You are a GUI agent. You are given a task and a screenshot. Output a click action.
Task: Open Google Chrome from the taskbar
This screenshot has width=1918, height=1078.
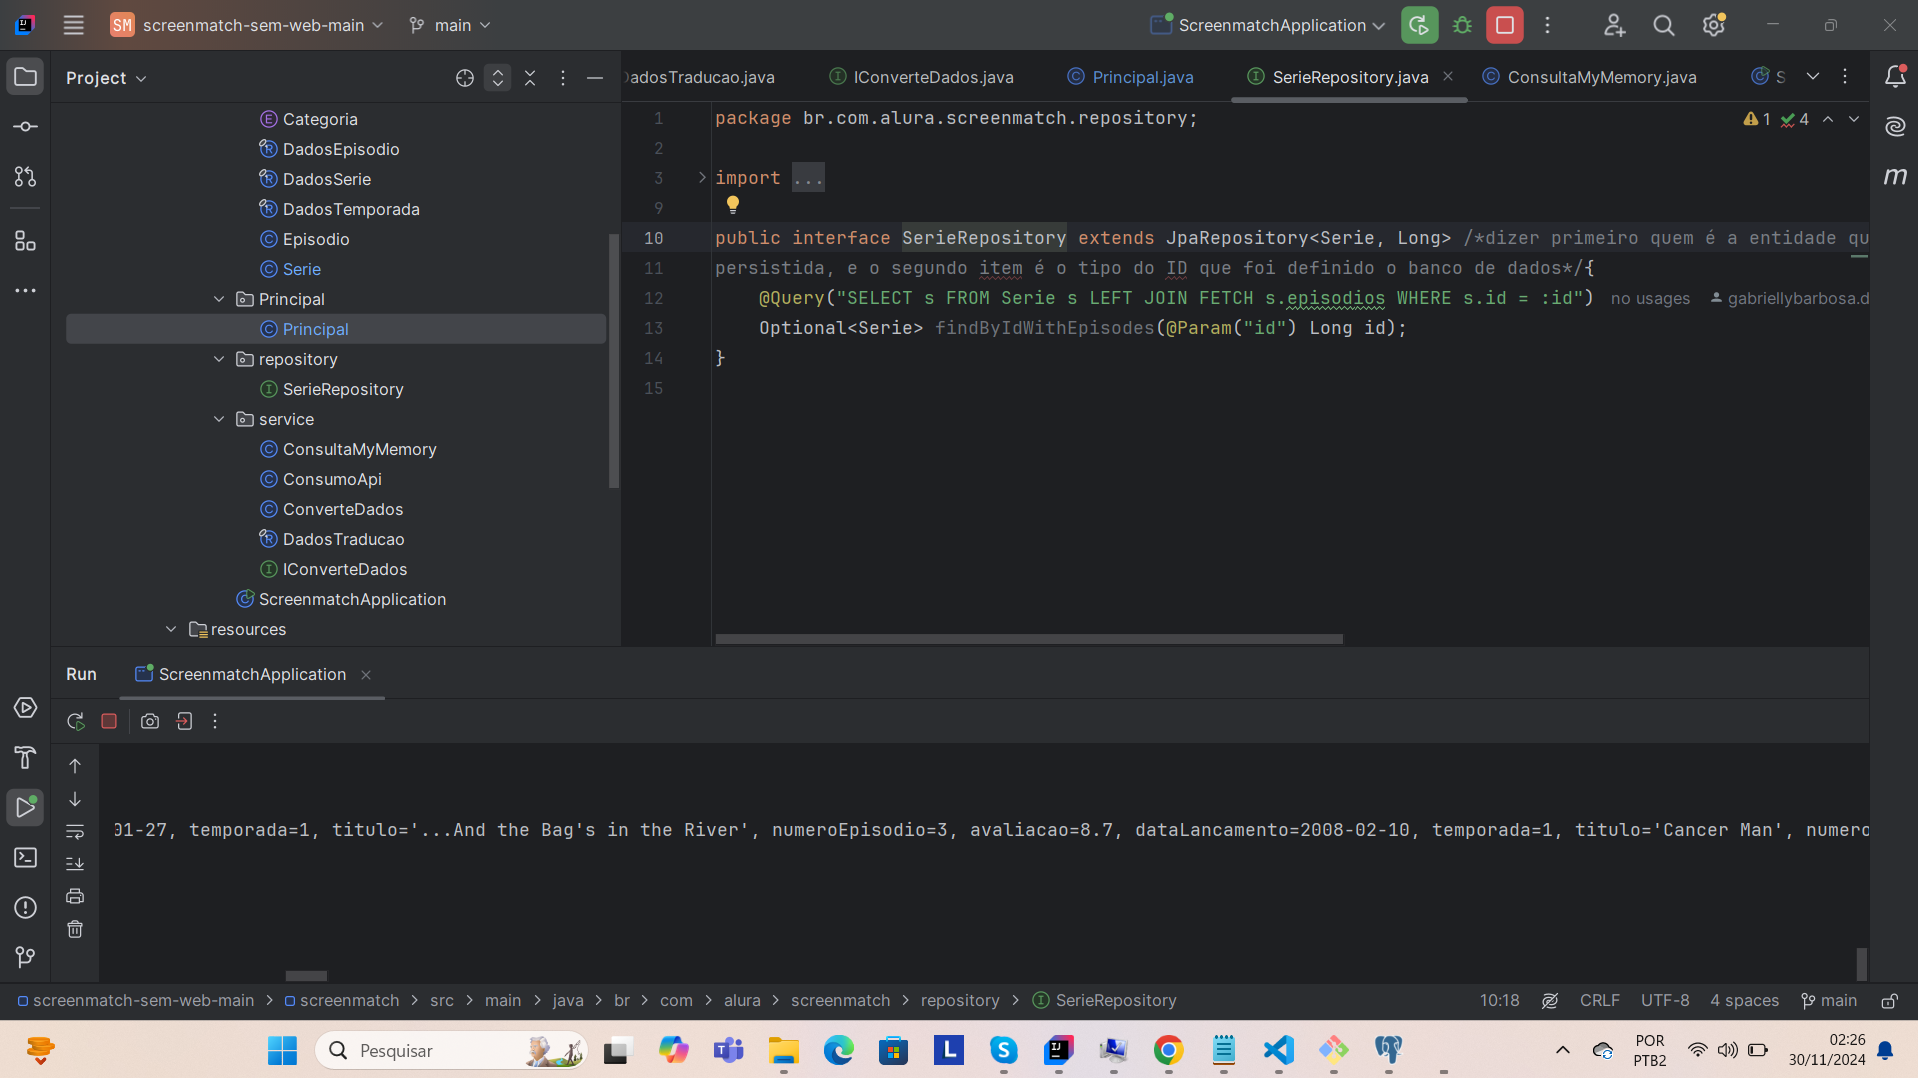[x=1168, y=1050]
